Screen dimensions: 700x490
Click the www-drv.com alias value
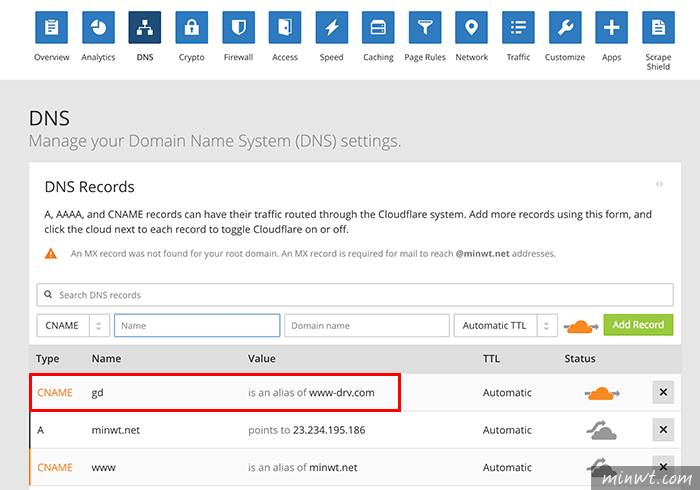pos(342,393)
